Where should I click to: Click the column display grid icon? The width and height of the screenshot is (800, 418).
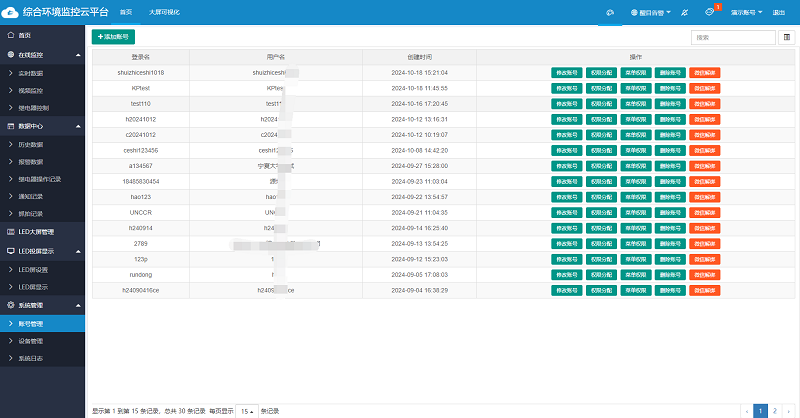click(786, 37)
